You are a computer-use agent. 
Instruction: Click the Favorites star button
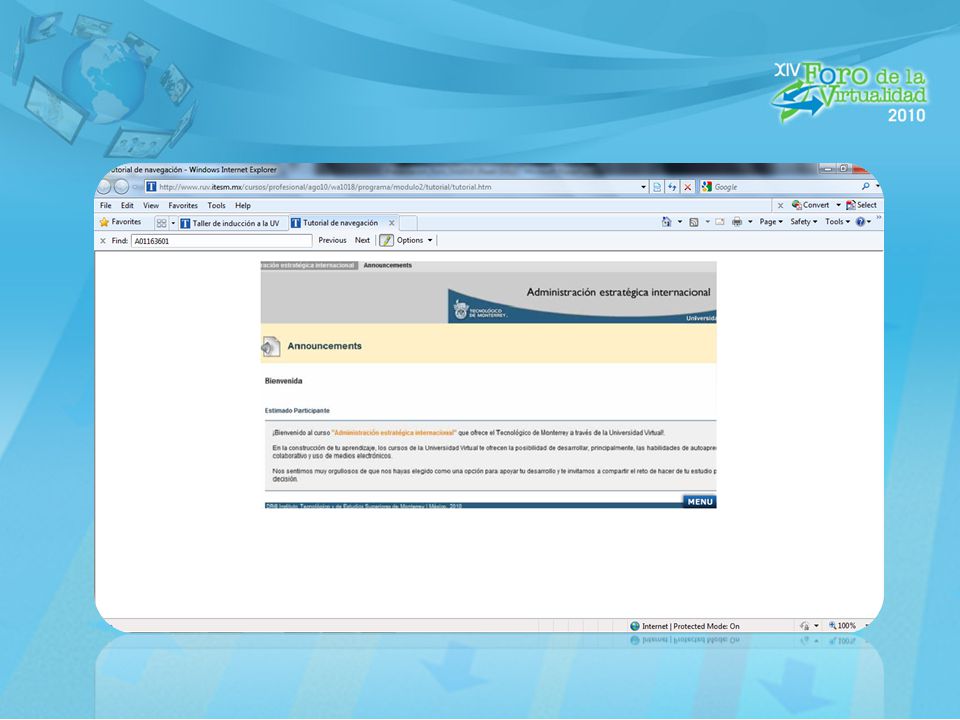[121, 222]
